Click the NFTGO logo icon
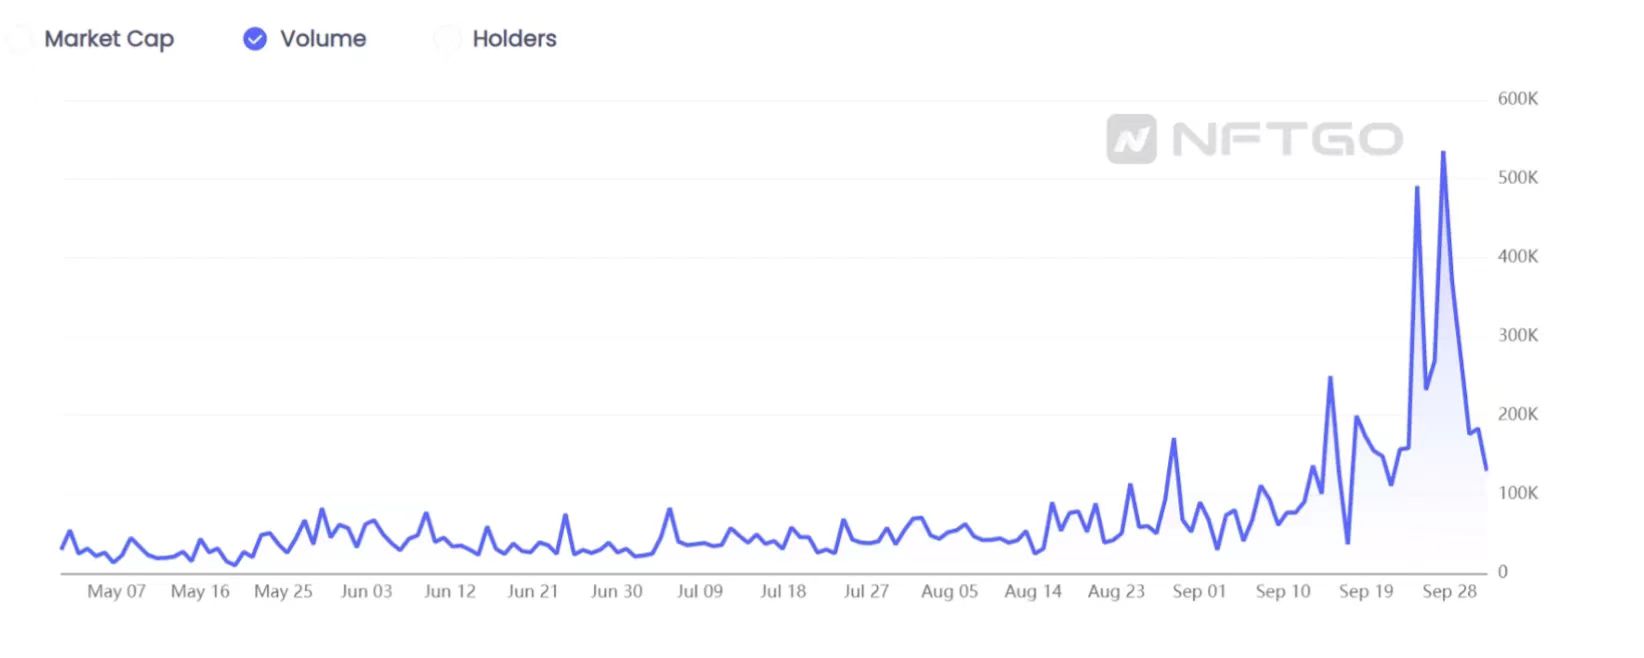The width and height of the screenshot is (1644, 658). coord(1131,139)
